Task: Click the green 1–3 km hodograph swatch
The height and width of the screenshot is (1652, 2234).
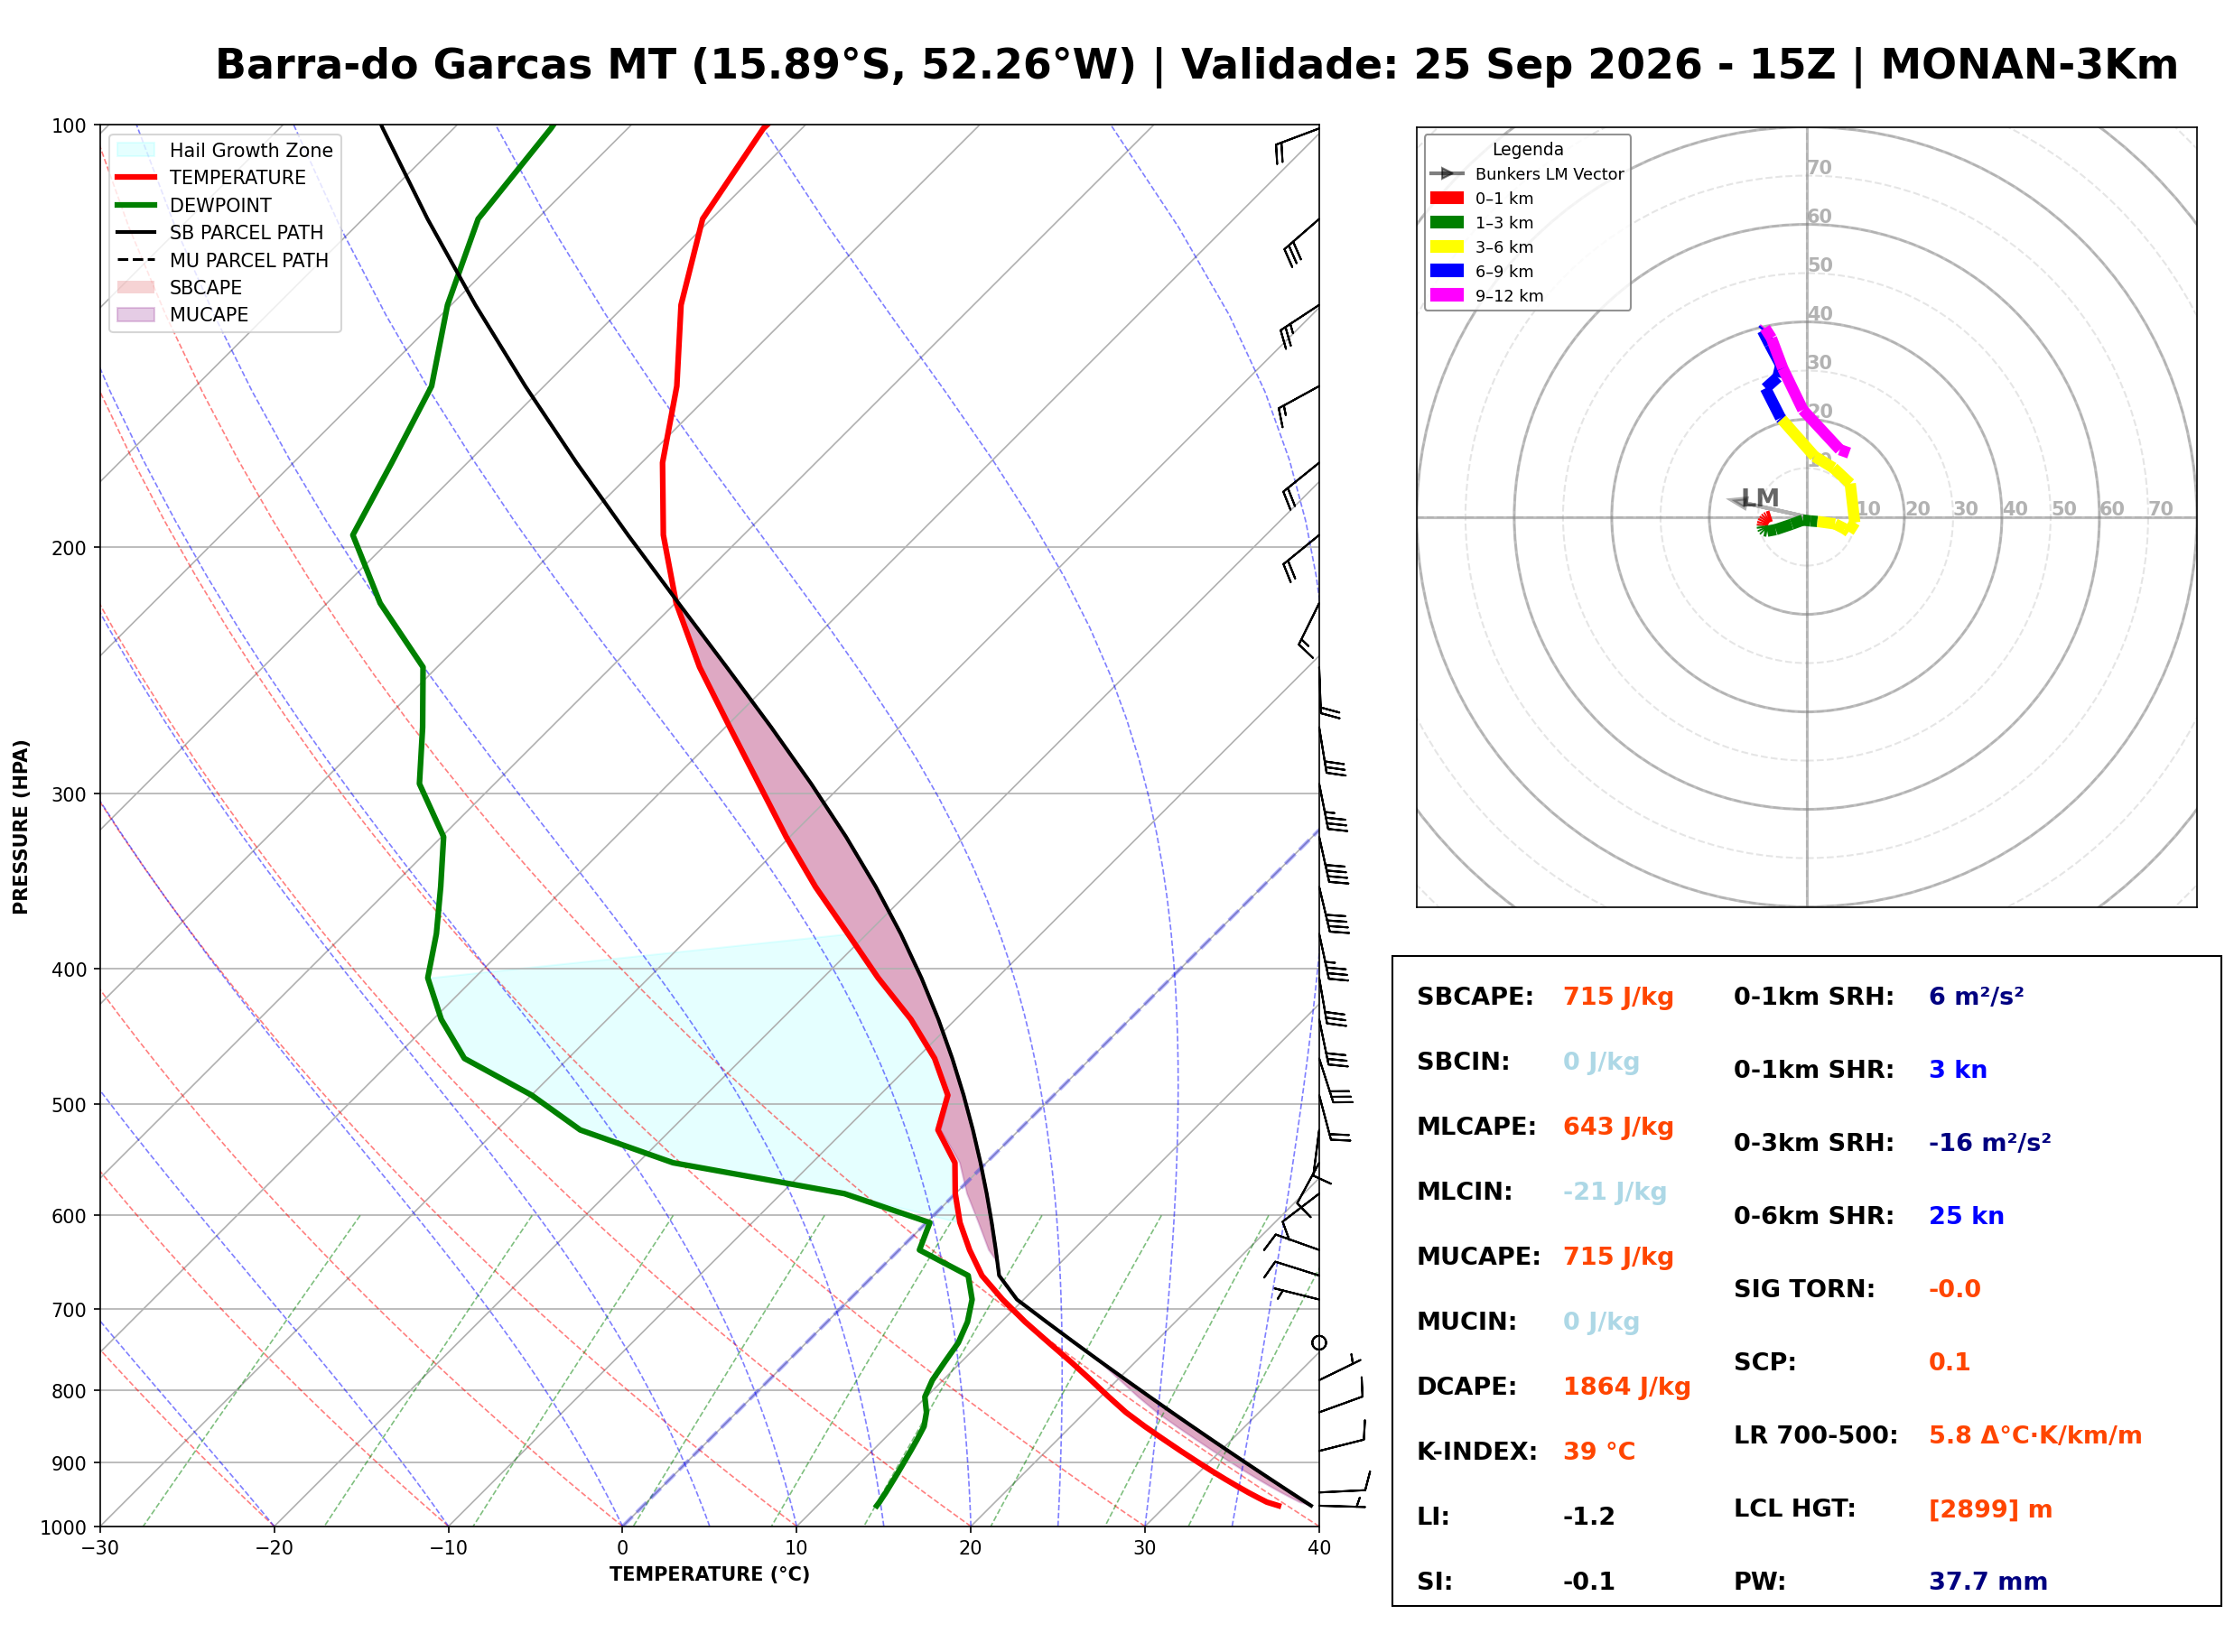Action: tap(1447, 222)
